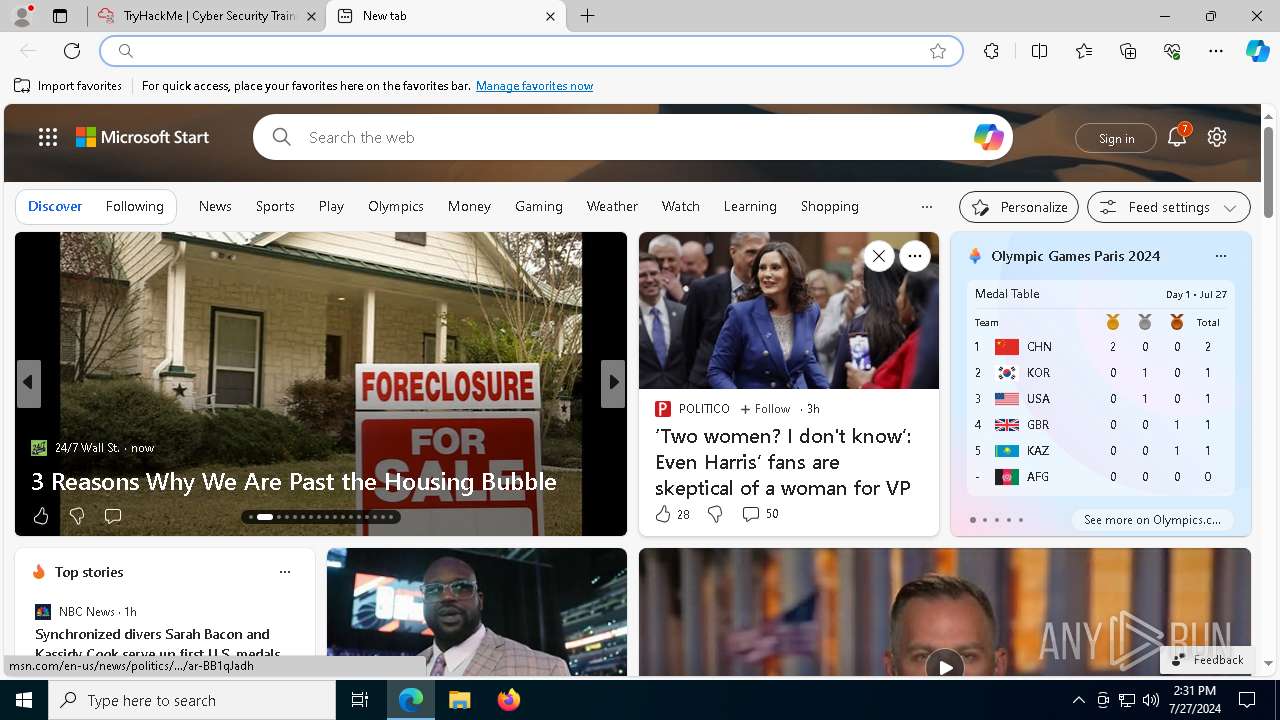Like the Politico Harris article
This screenshot has height=720, width=1280.
tap(672, 514)
